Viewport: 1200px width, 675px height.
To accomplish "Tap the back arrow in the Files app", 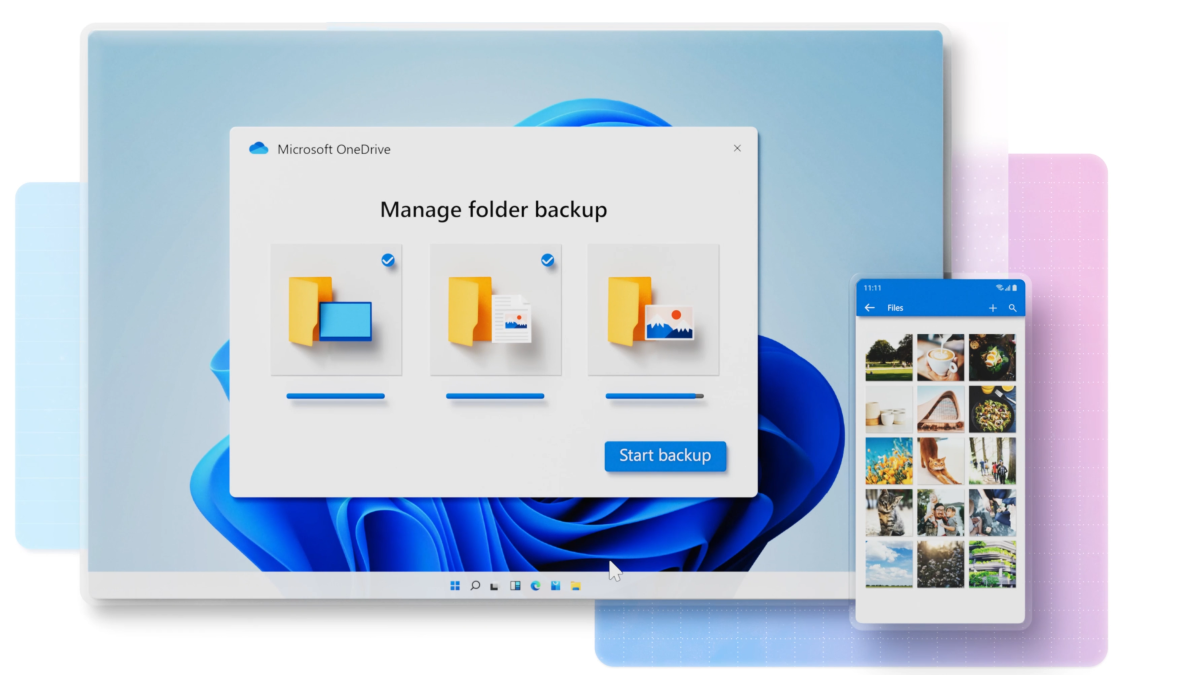I will click(870, 307).
